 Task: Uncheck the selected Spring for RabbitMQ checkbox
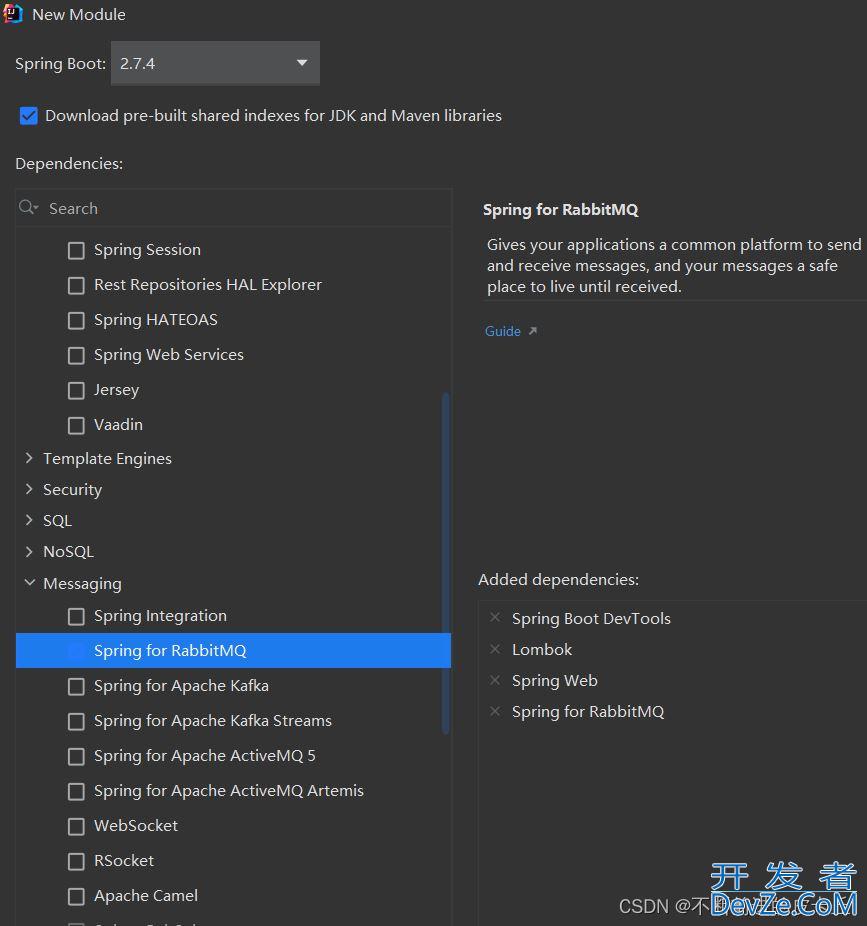click(x=76, y=651)
